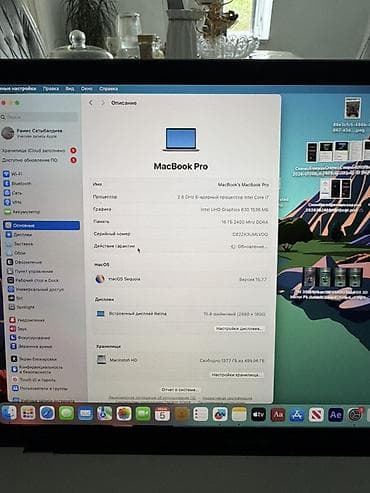Launch Safari from the Dock
Viewport: 370px width, 493px height.
(47, 413)
